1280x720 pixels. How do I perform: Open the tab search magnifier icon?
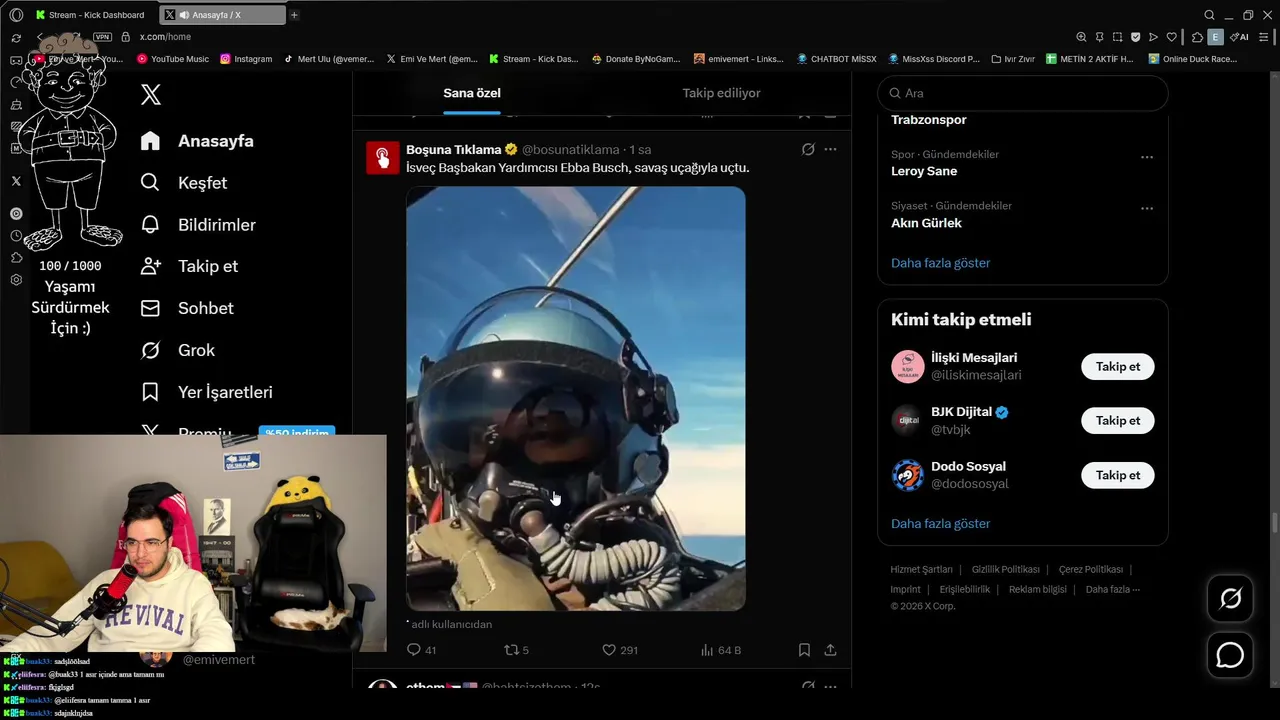tap(1209, 15)
